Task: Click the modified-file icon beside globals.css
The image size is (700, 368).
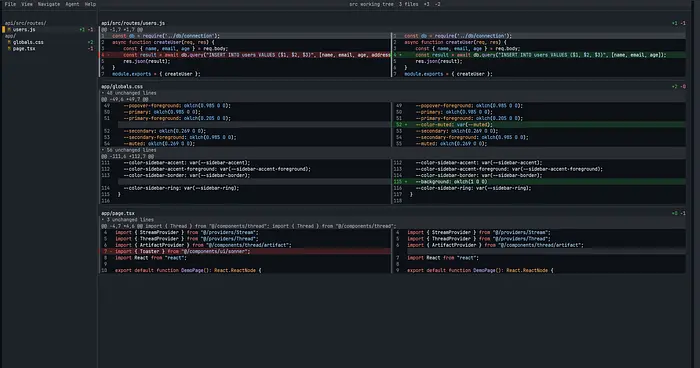Action: tap(9, 42)
